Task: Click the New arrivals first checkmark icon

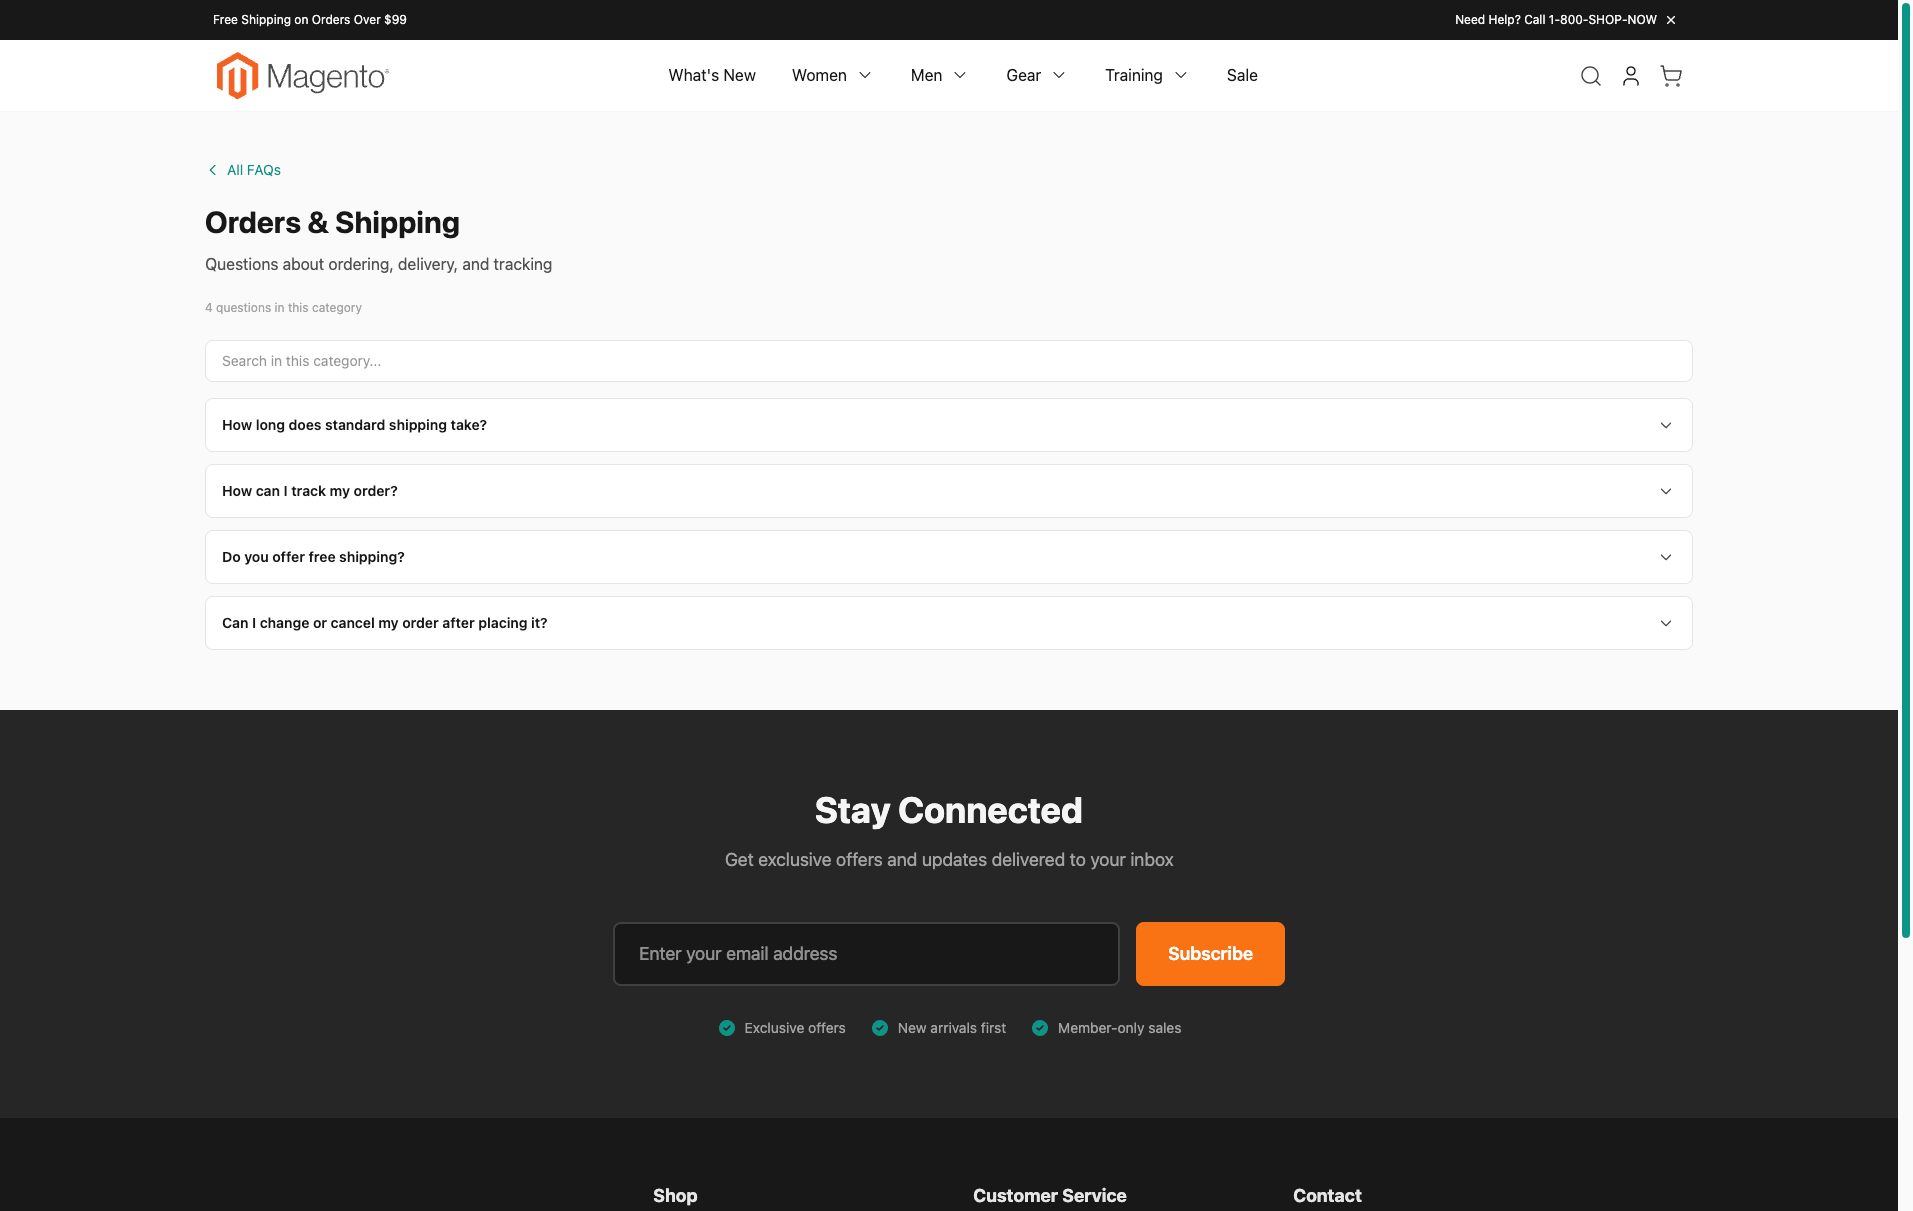Action: 880,1028
